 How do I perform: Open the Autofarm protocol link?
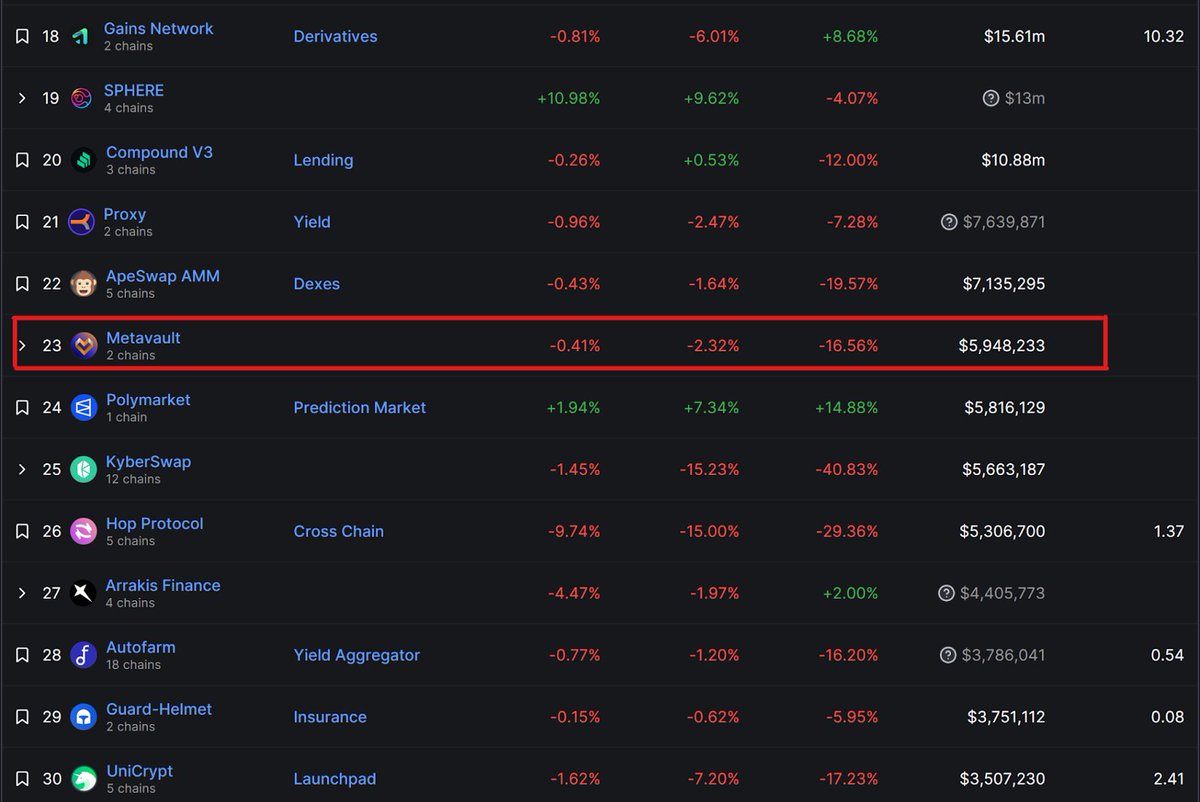141,648
